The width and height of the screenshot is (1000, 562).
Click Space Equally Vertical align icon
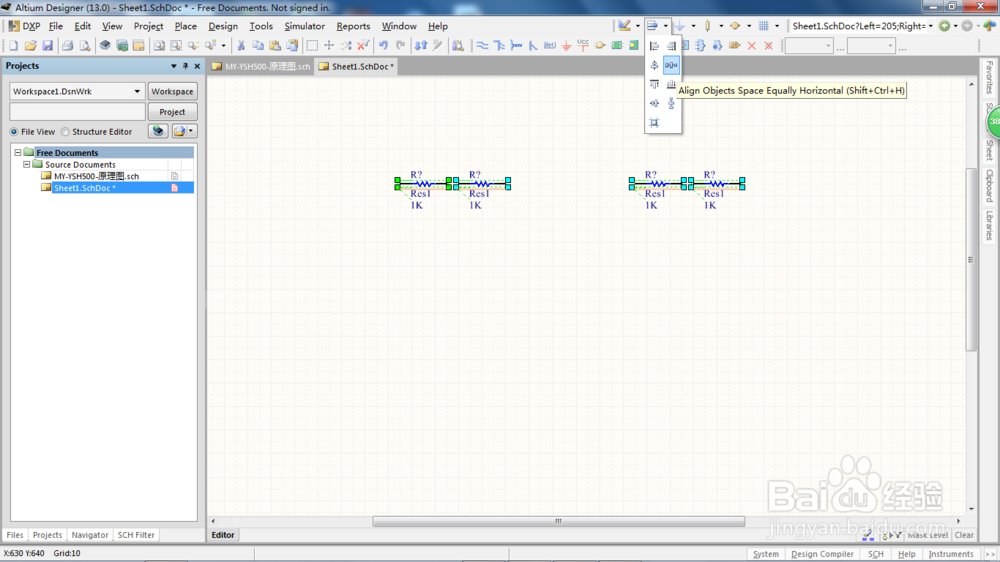click(x=671, y=103)
